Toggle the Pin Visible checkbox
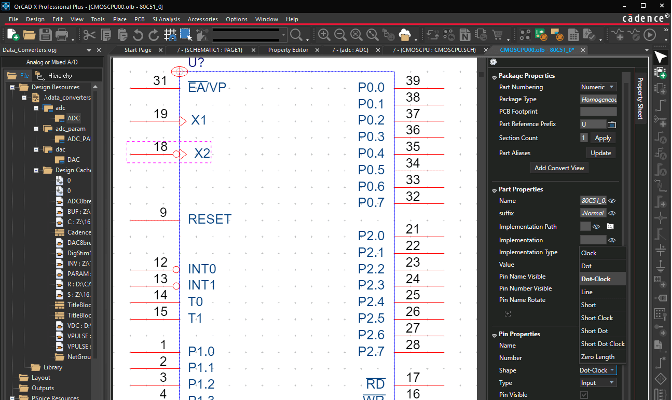Viewport: 672px width, 400px height. (x=584, y=395)
